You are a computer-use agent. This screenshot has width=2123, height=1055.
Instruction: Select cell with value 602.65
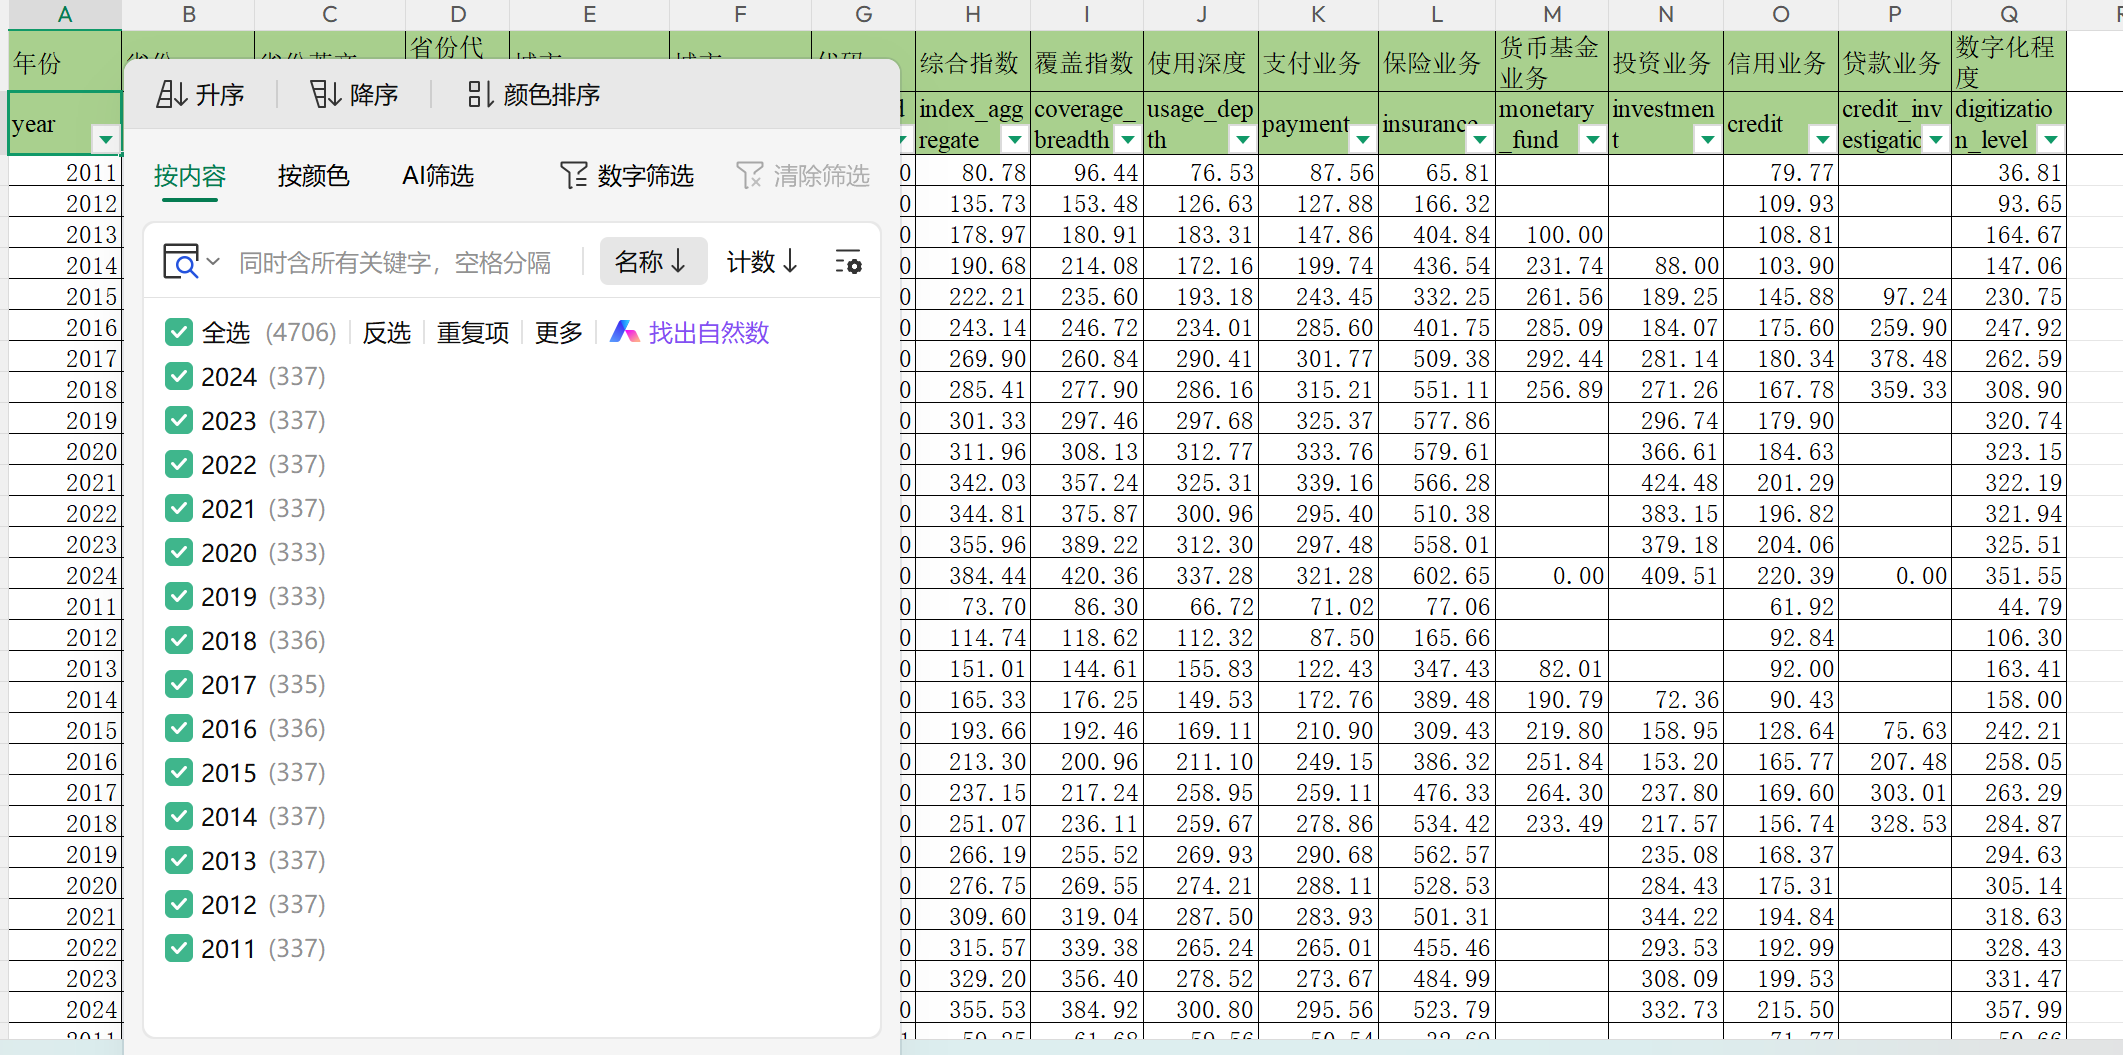(1437, 576)
